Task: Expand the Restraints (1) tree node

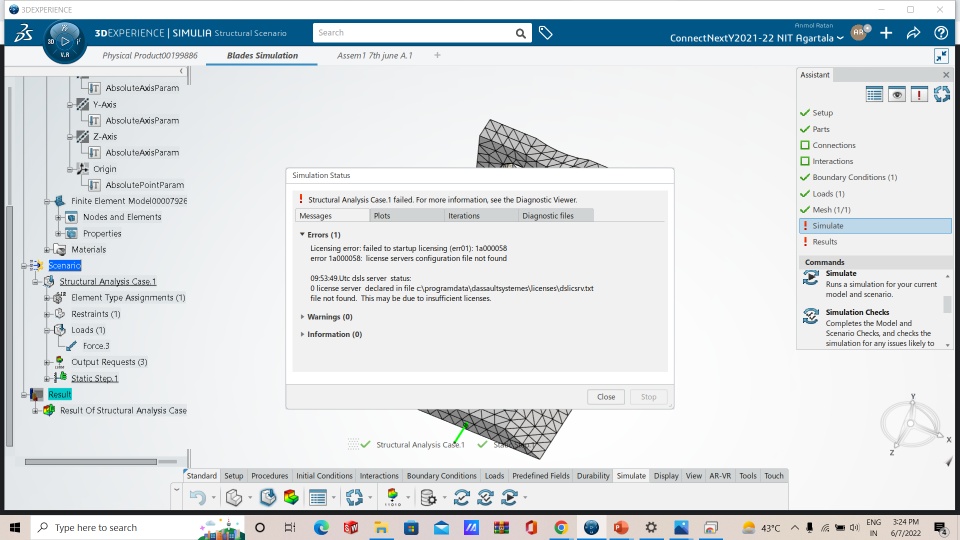Action: pos(47,314)
